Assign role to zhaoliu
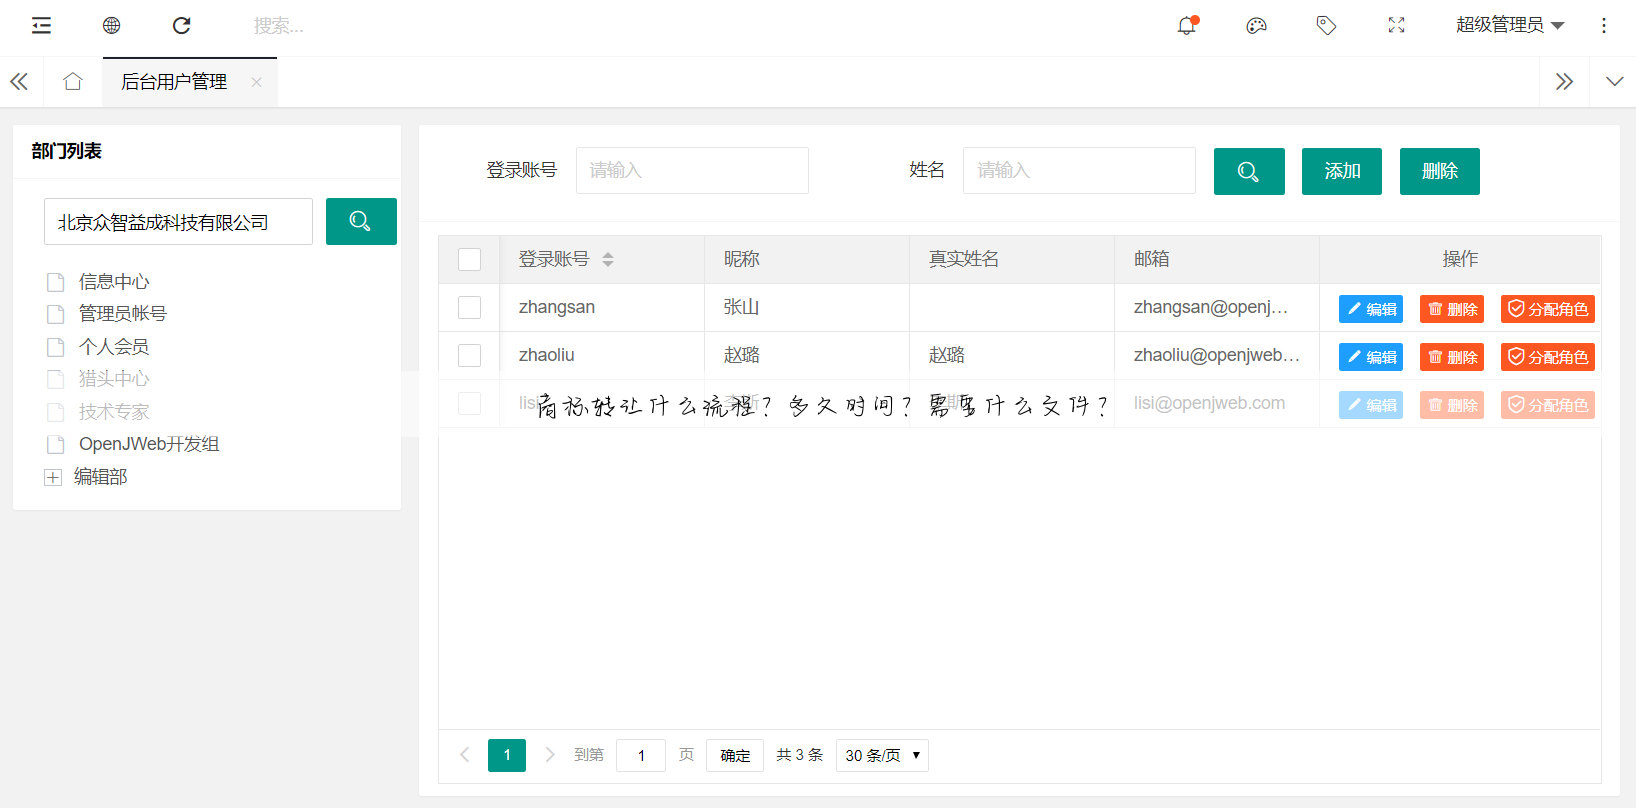The width and height of the screenshot is (1636, 808). click(1548, 357)
